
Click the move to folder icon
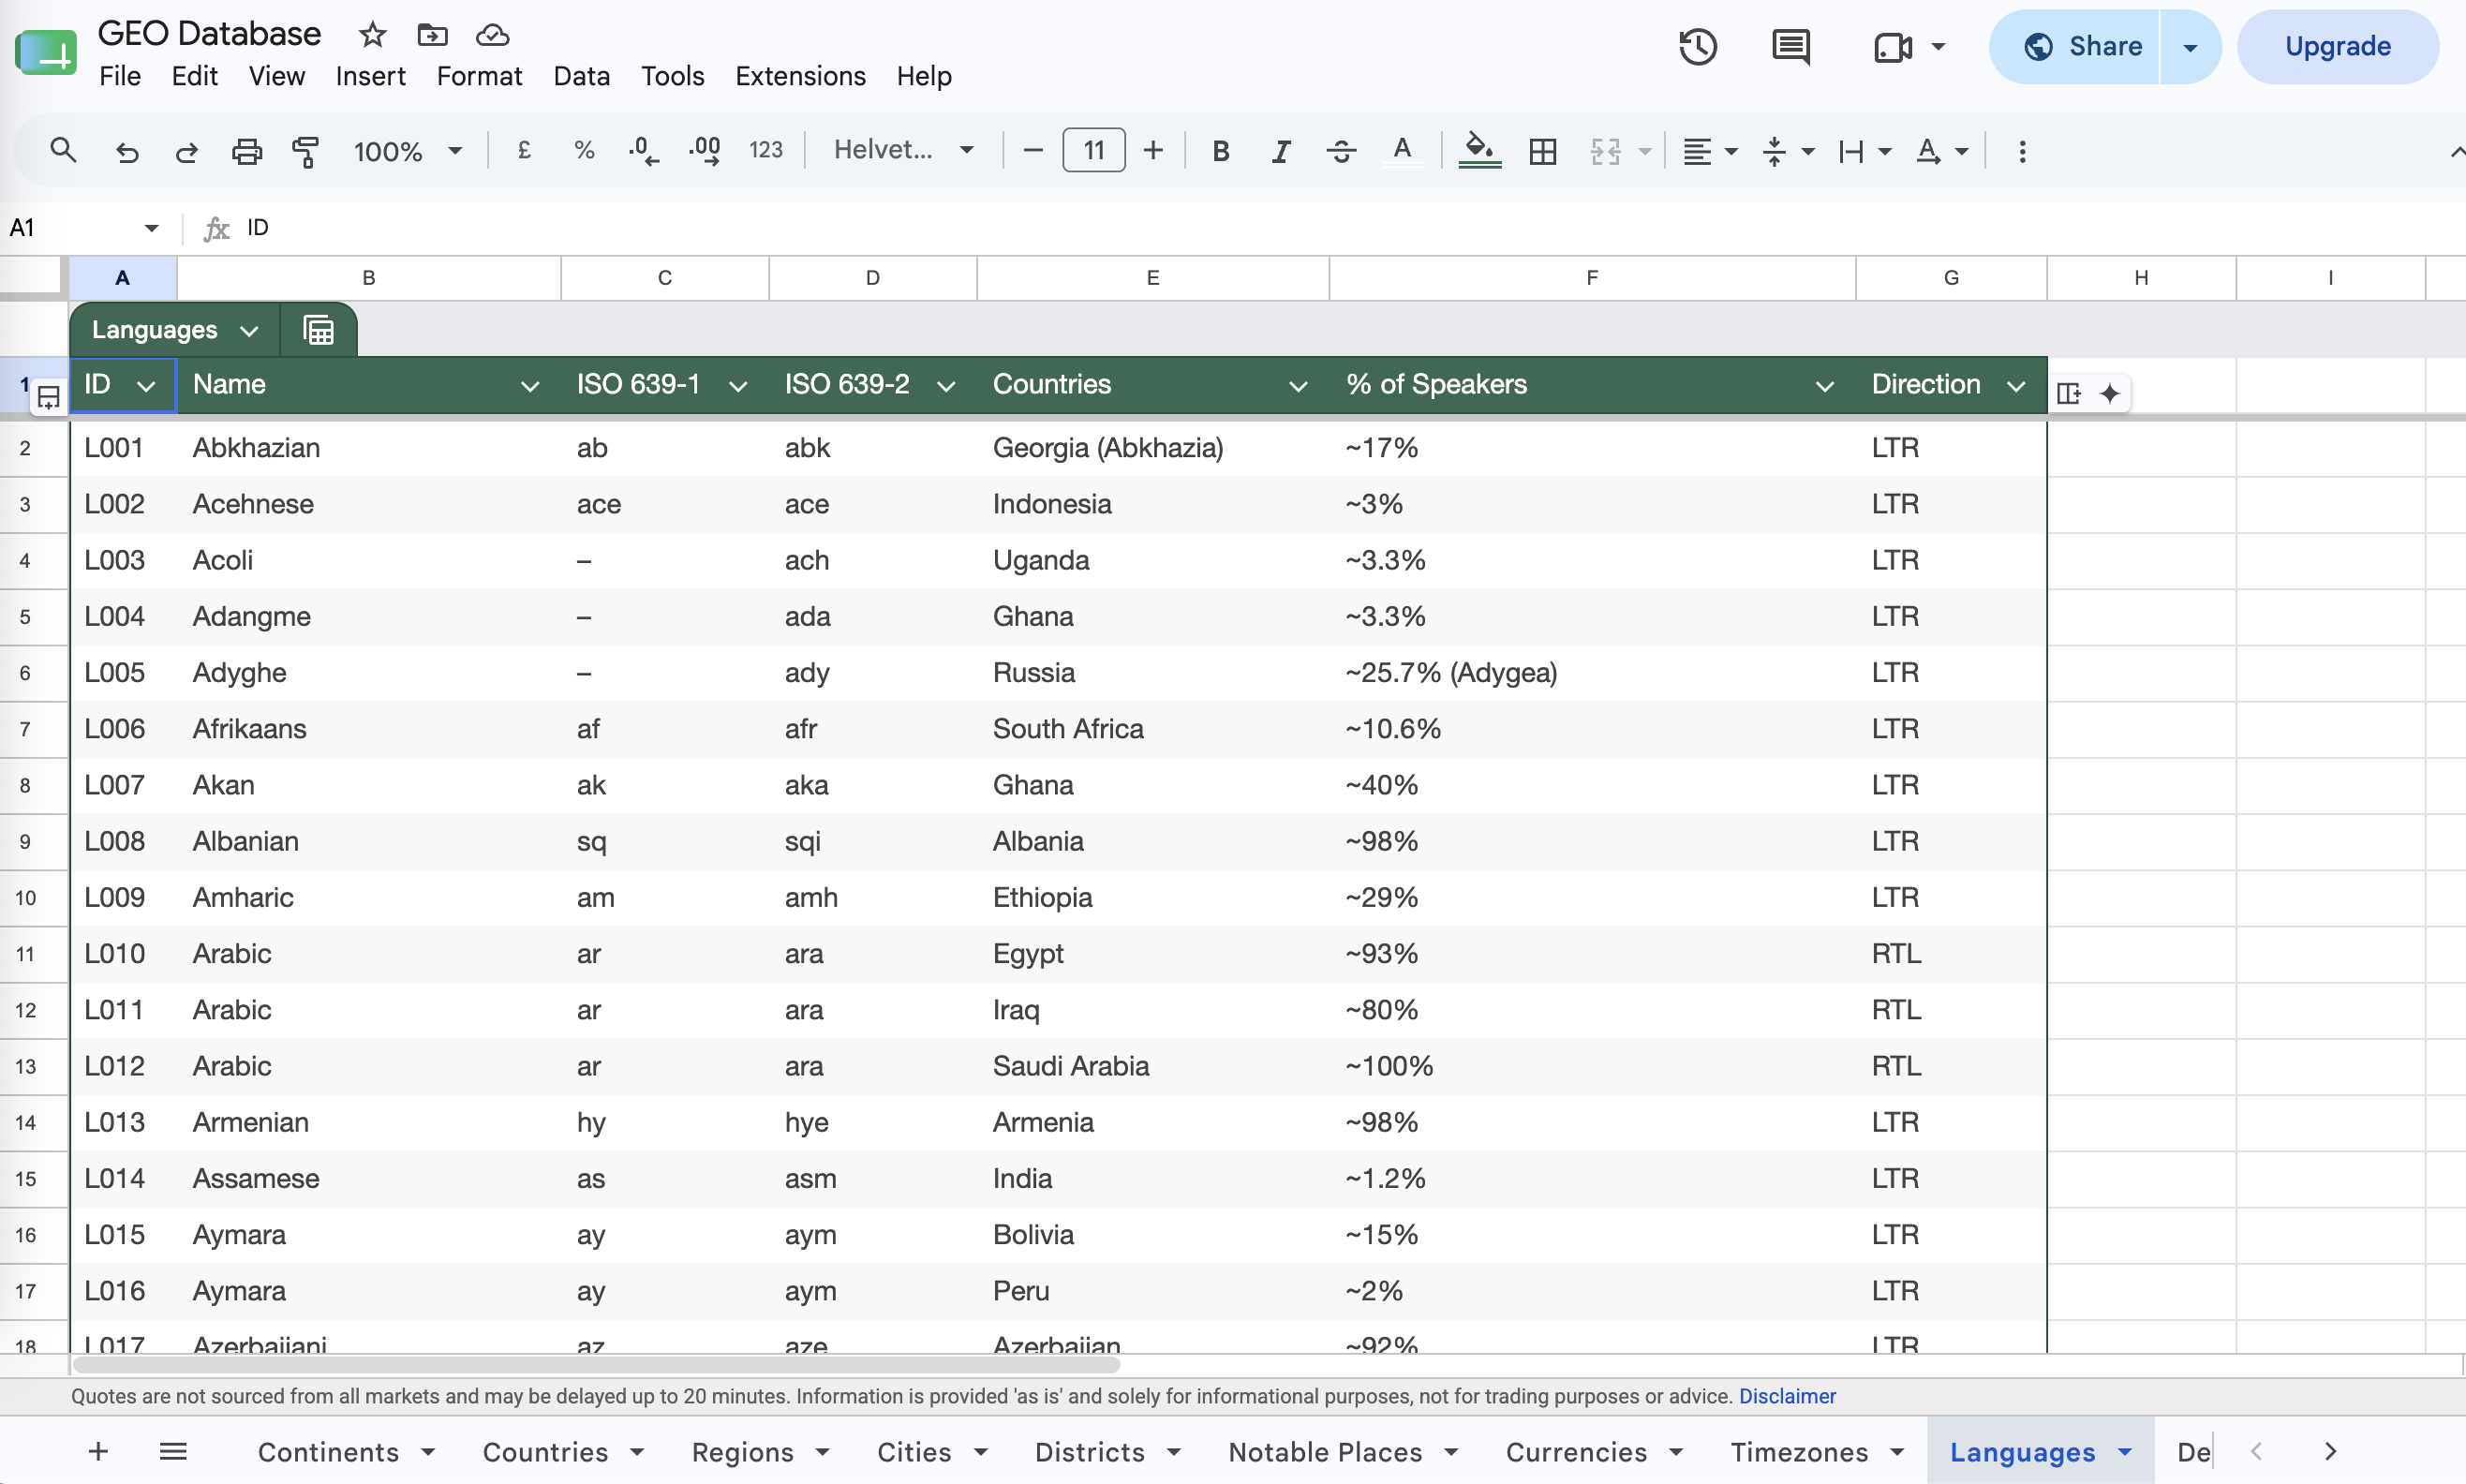click(x=432, y=35)
